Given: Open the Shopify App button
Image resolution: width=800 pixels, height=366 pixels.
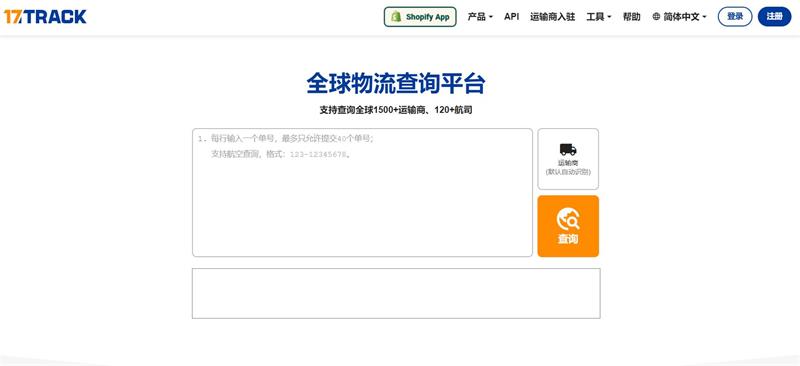Looking at the screenshot, I should point(420,17).
